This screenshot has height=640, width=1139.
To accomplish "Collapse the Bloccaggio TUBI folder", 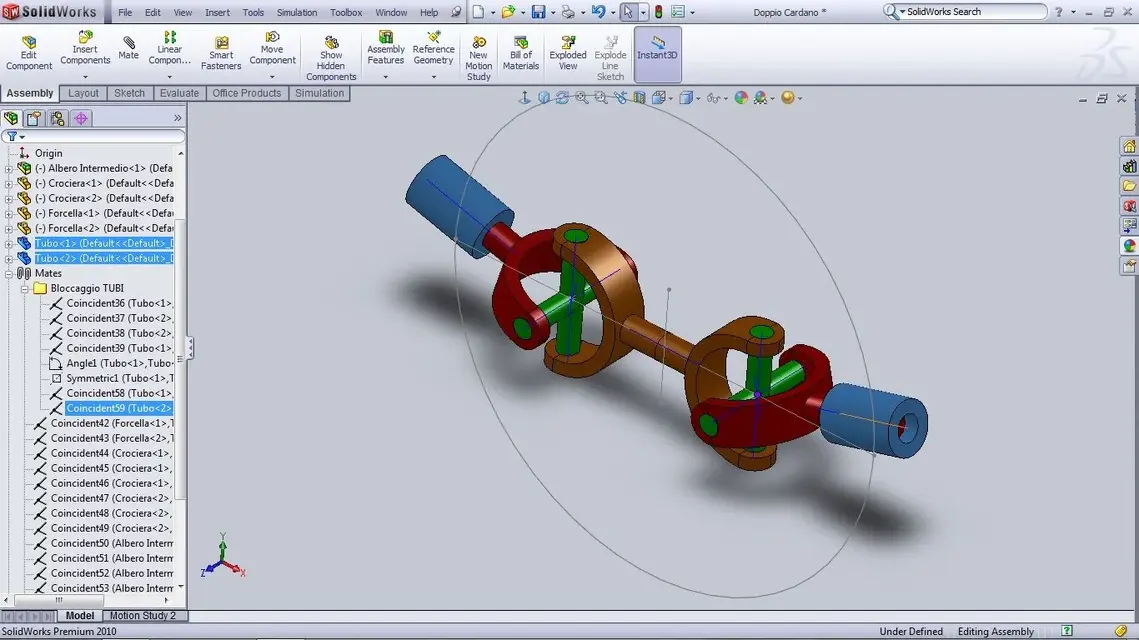I will point(24,288).
